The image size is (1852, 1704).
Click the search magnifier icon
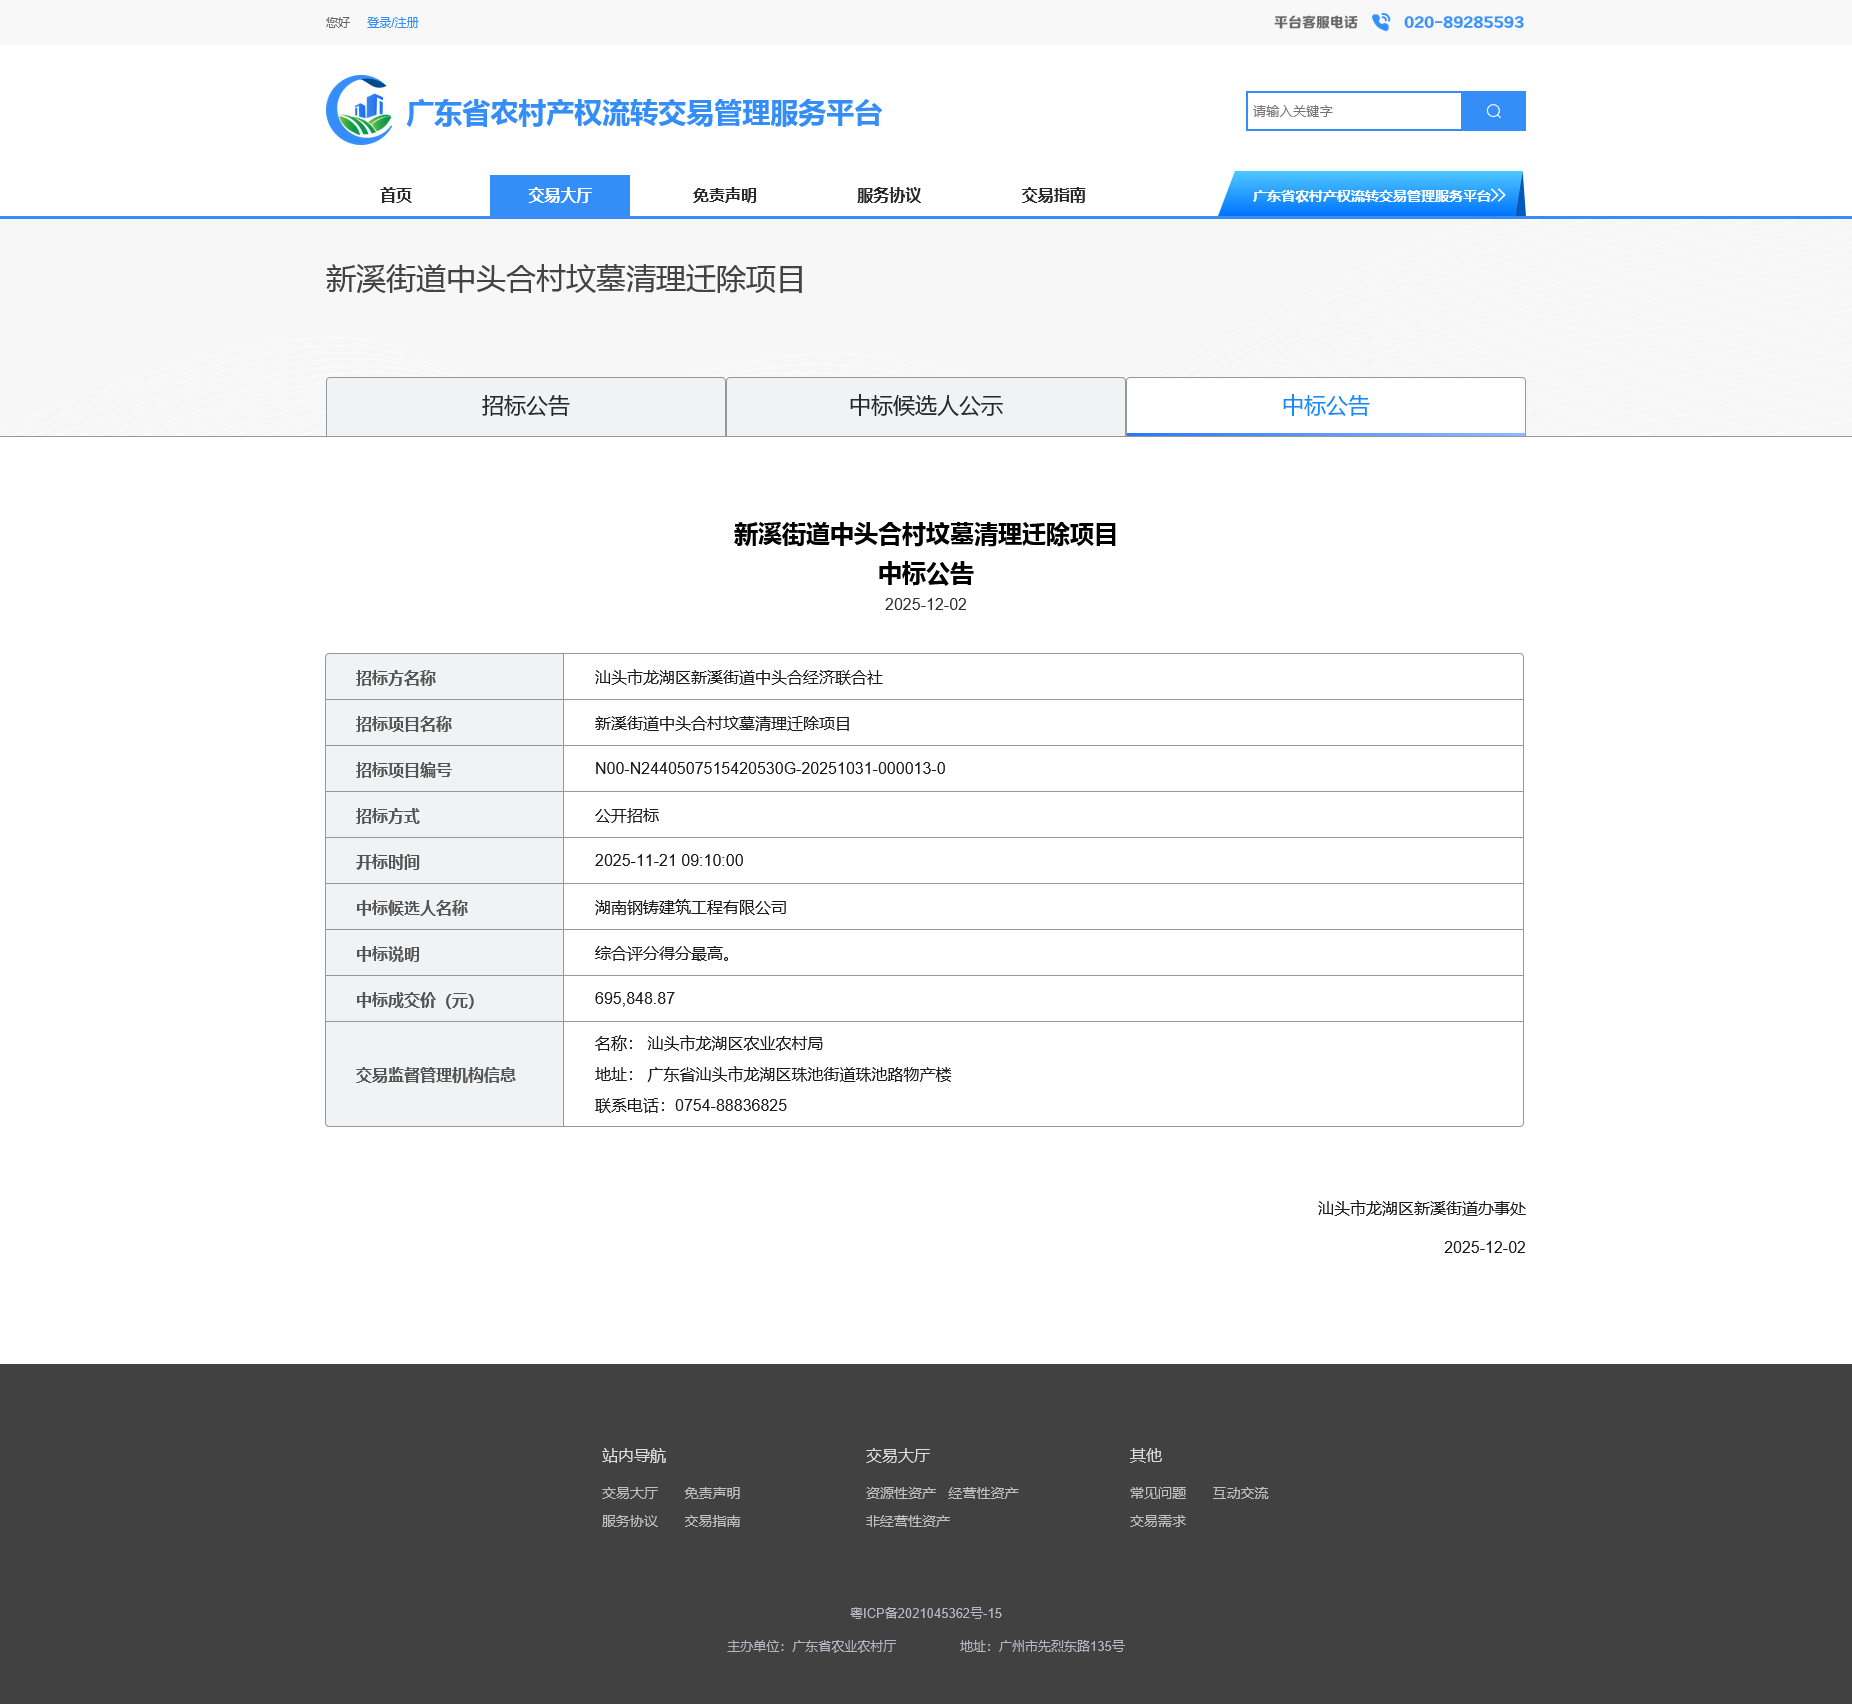click(x=1492, y=110)
